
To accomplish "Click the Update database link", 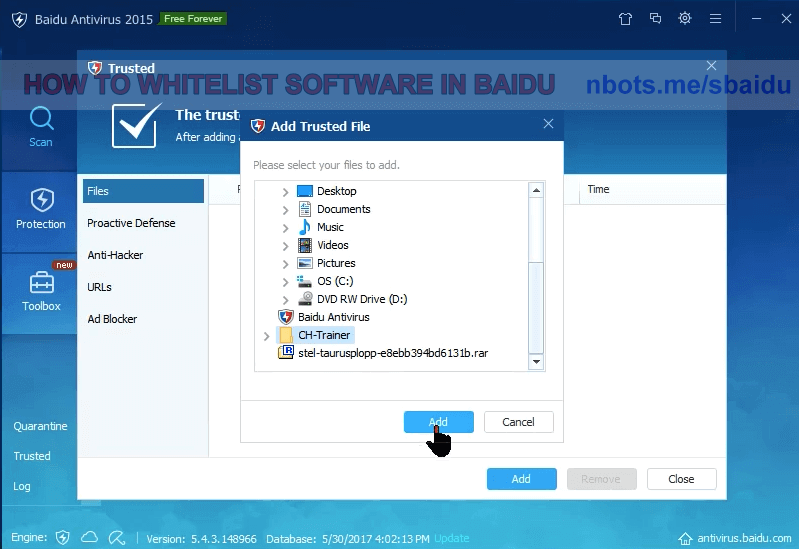I will [x=451, y=538].
